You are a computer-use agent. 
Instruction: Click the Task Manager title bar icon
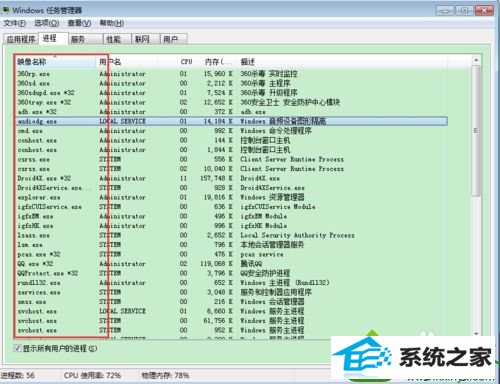(6, 10)
